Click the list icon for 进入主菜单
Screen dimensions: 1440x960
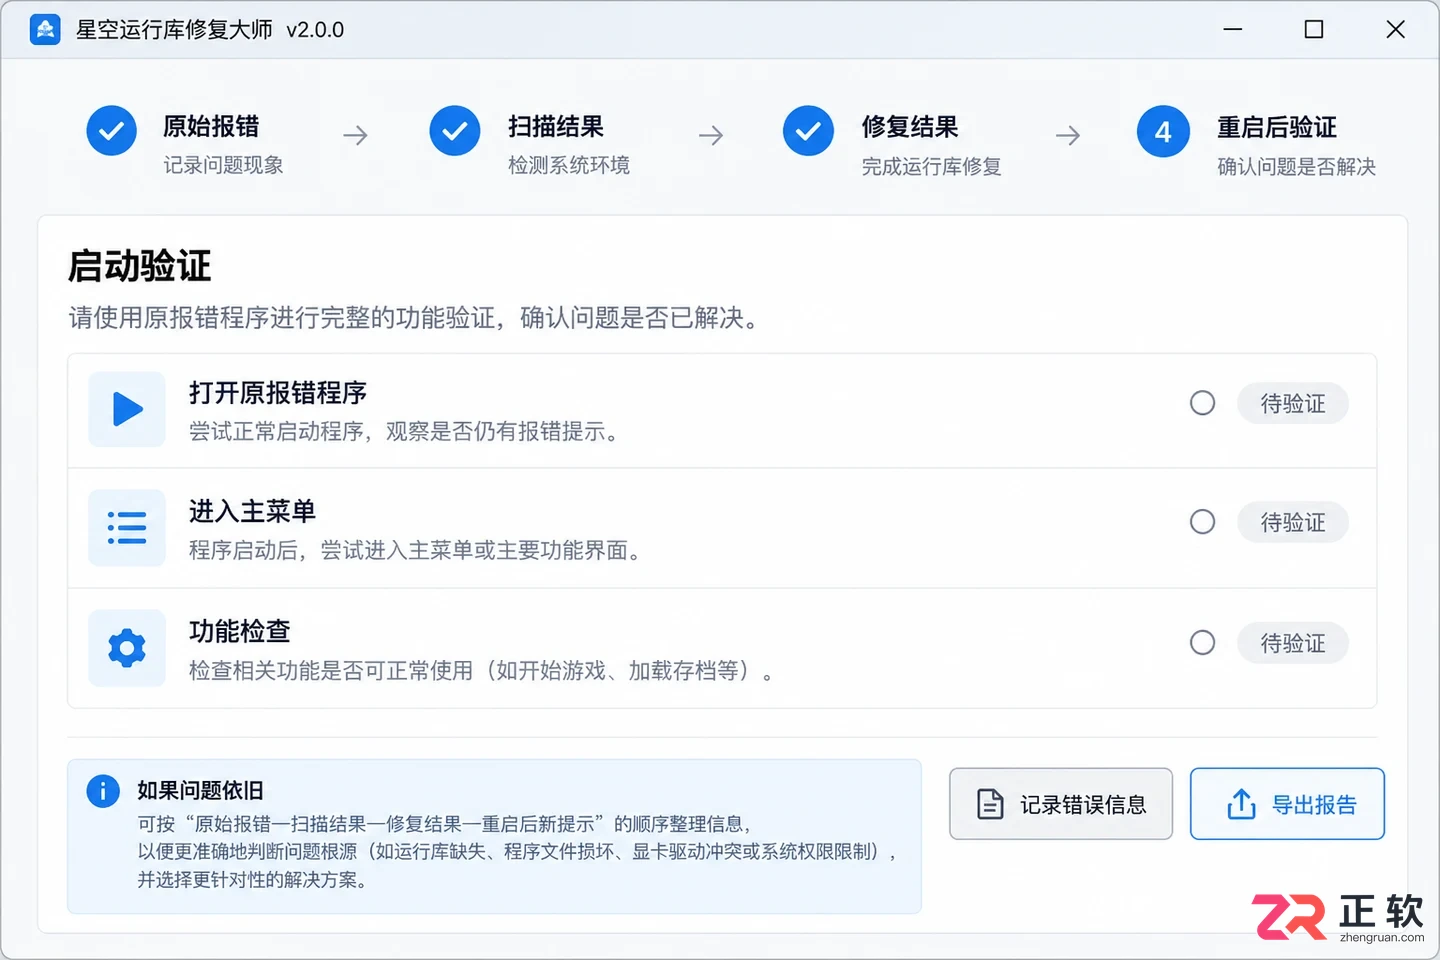tap(127, 528)
